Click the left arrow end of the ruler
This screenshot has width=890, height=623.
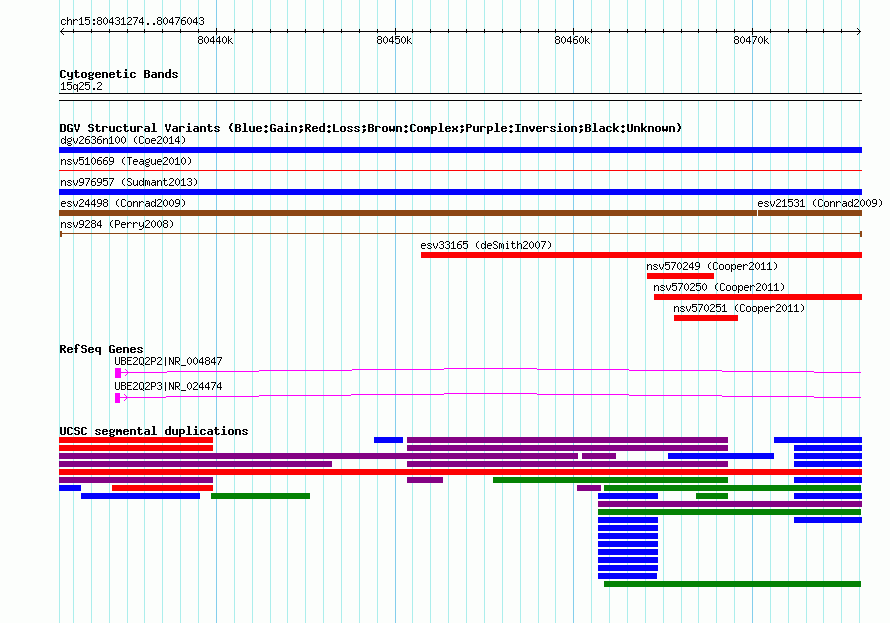coord(62,31)
